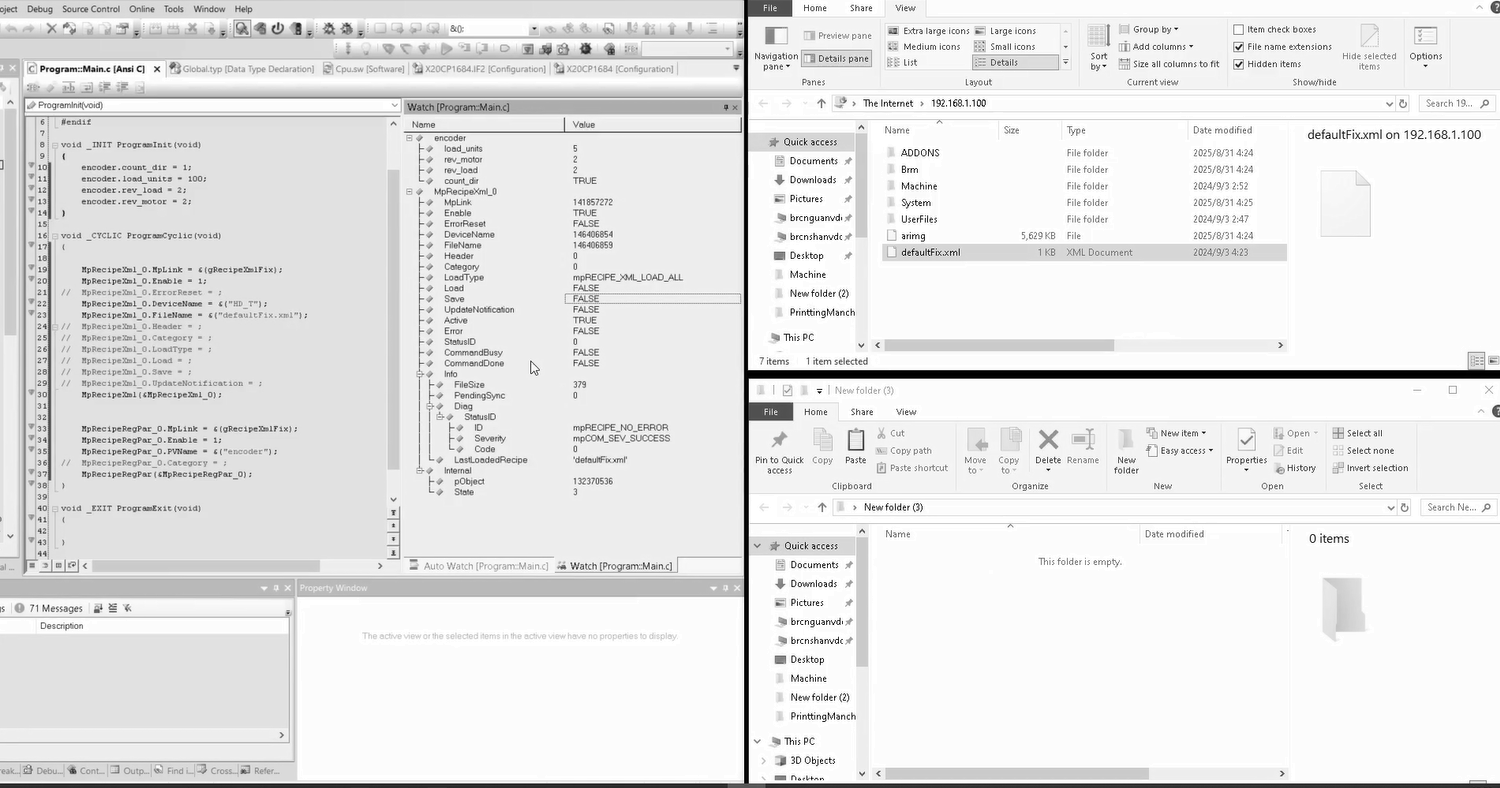
Task: Uncheck the File name extensions checkbox
Action: point(1239,47)
